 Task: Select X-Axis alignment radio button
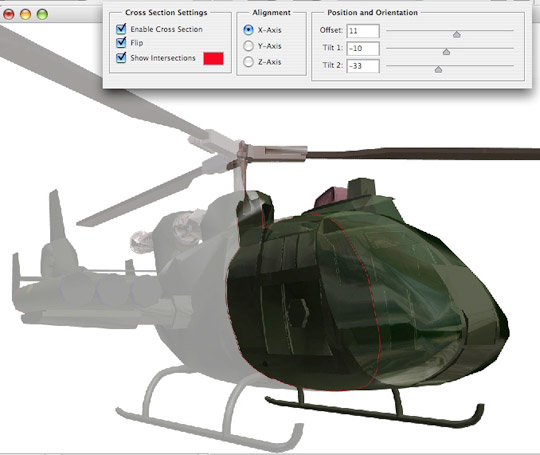(x=248, y=30)
